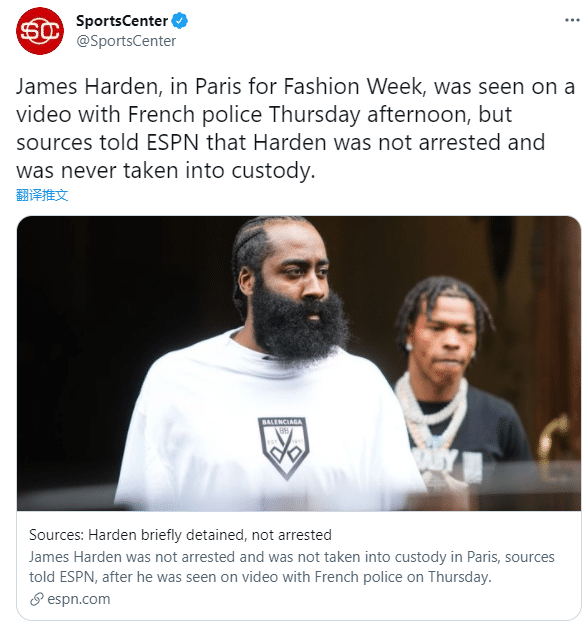Open the James Harden article photo
Screen dimensions: 588x622
tap(299, 363)
